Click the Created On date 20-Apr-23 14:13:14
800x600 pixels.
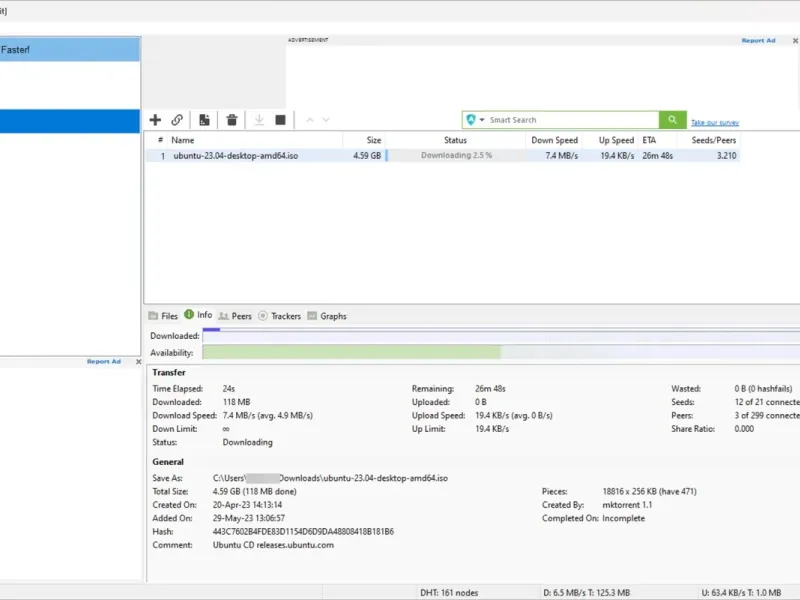(247, 505)
